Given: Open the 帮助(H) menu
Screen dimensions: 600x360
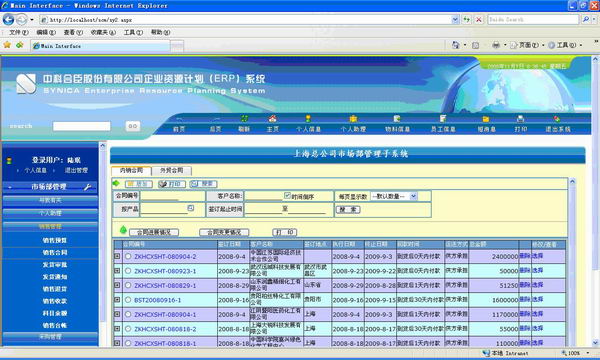Looking at the screenshot, I should [160, 33].
